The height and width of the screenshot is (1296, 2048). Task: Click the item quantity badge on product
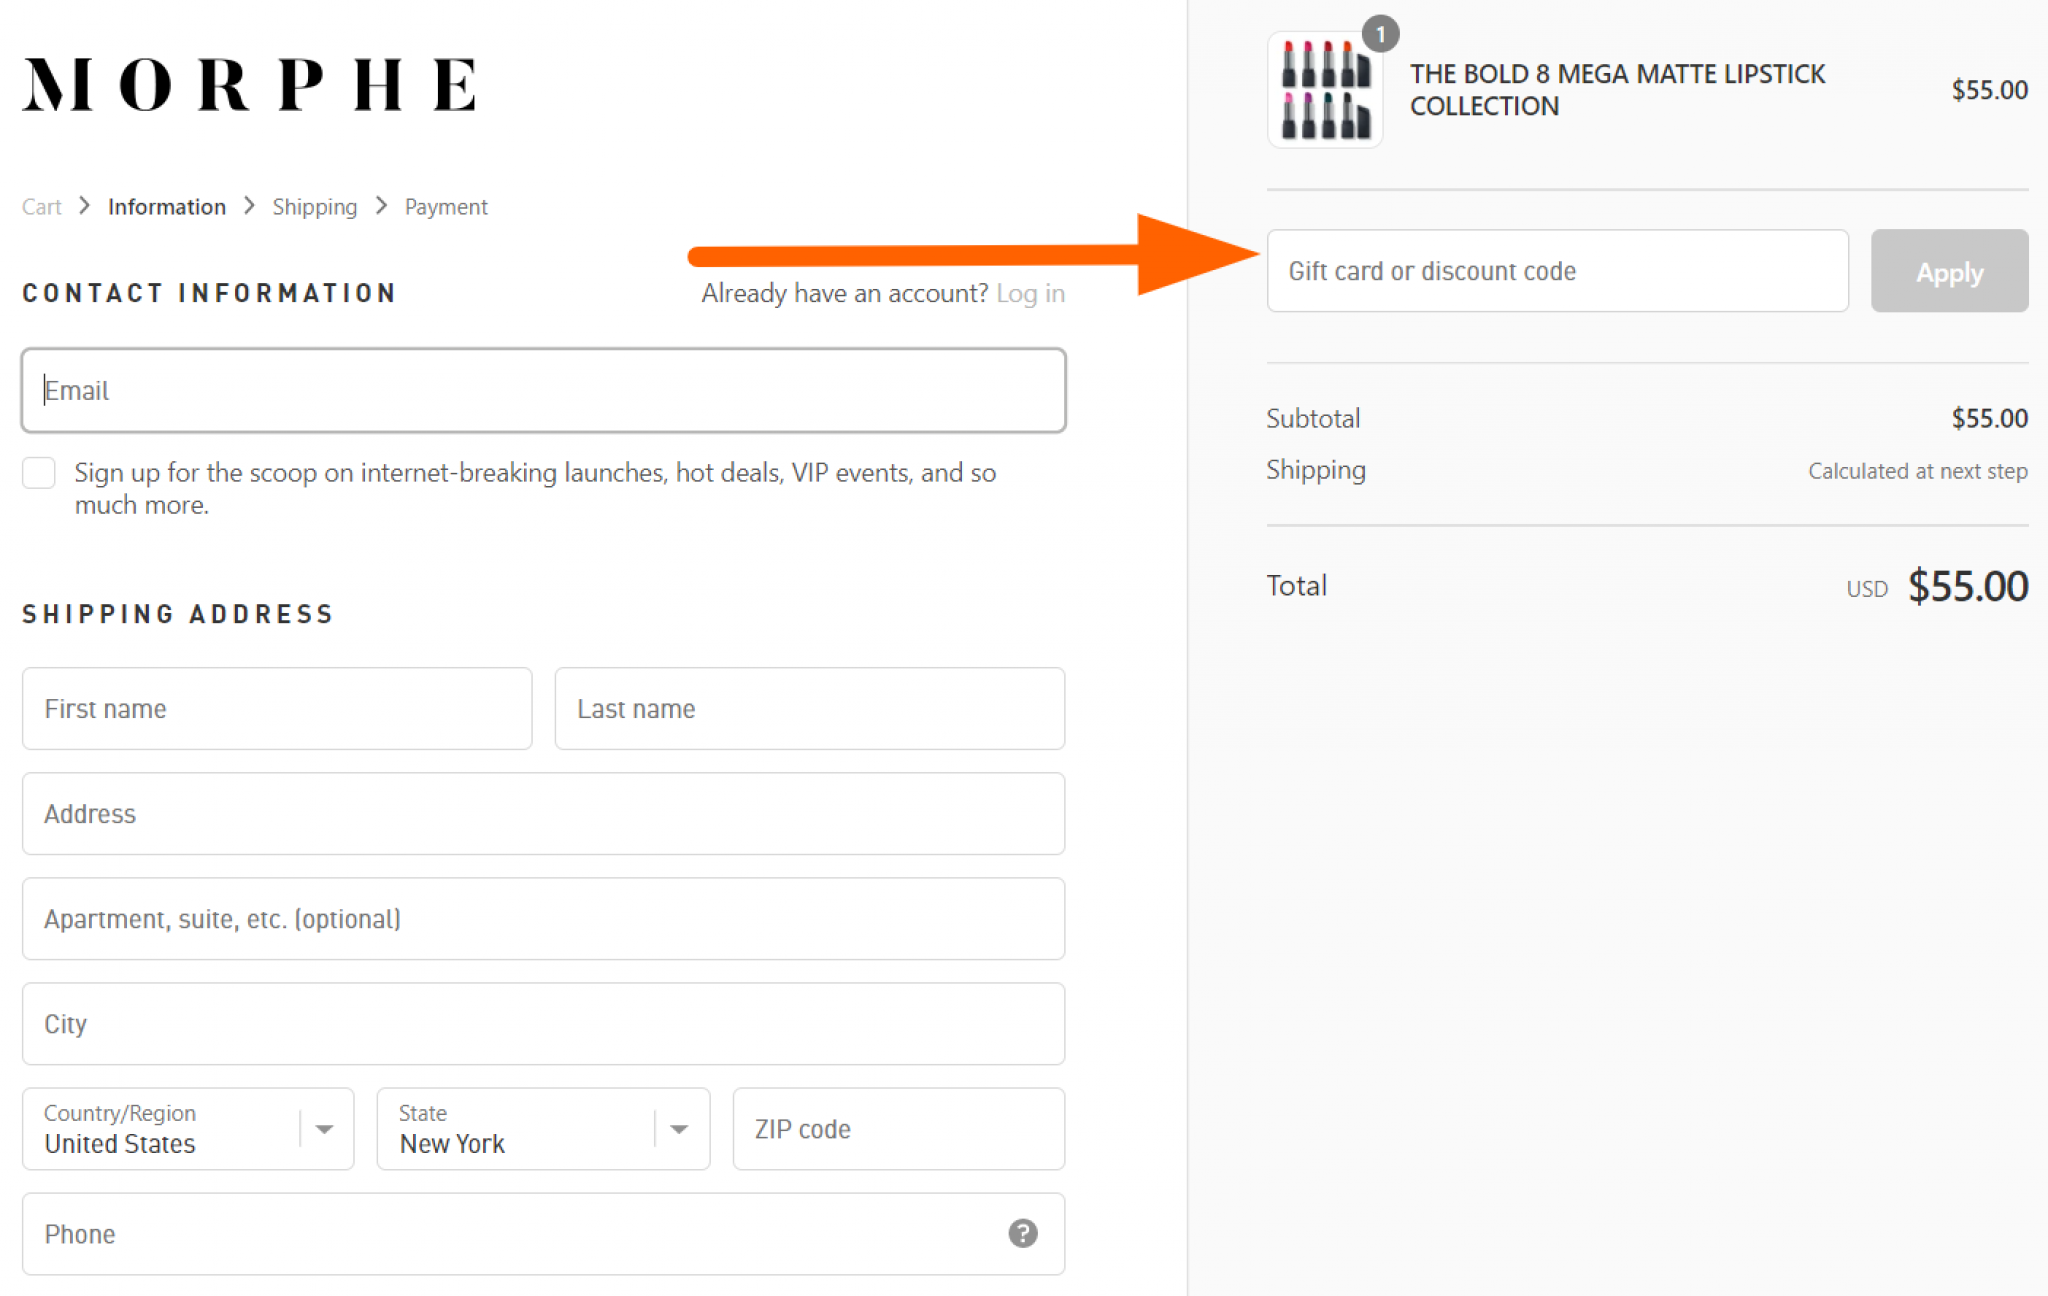tap(1380, 34)
